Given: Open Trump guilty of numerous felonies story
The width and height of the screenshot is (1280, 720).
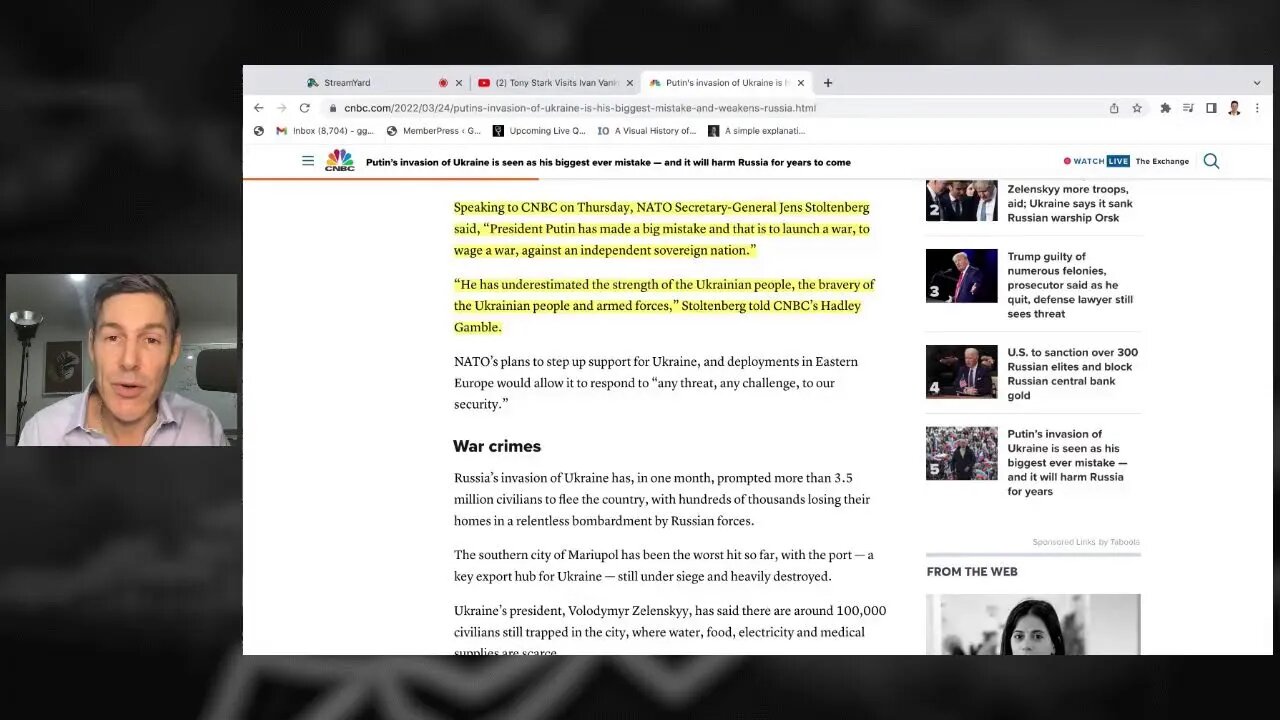Looking at the screenshot, I should click(x=1070, y=285).
